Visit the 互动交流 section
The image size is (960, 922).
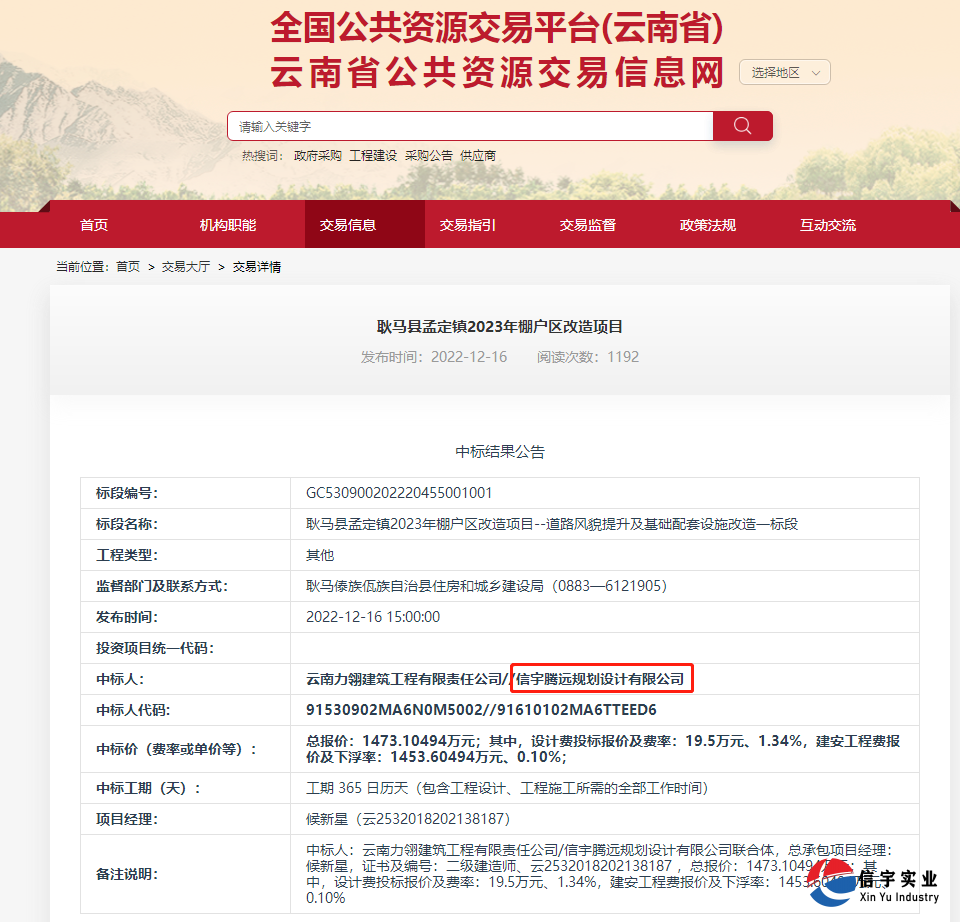click(827, 225)
